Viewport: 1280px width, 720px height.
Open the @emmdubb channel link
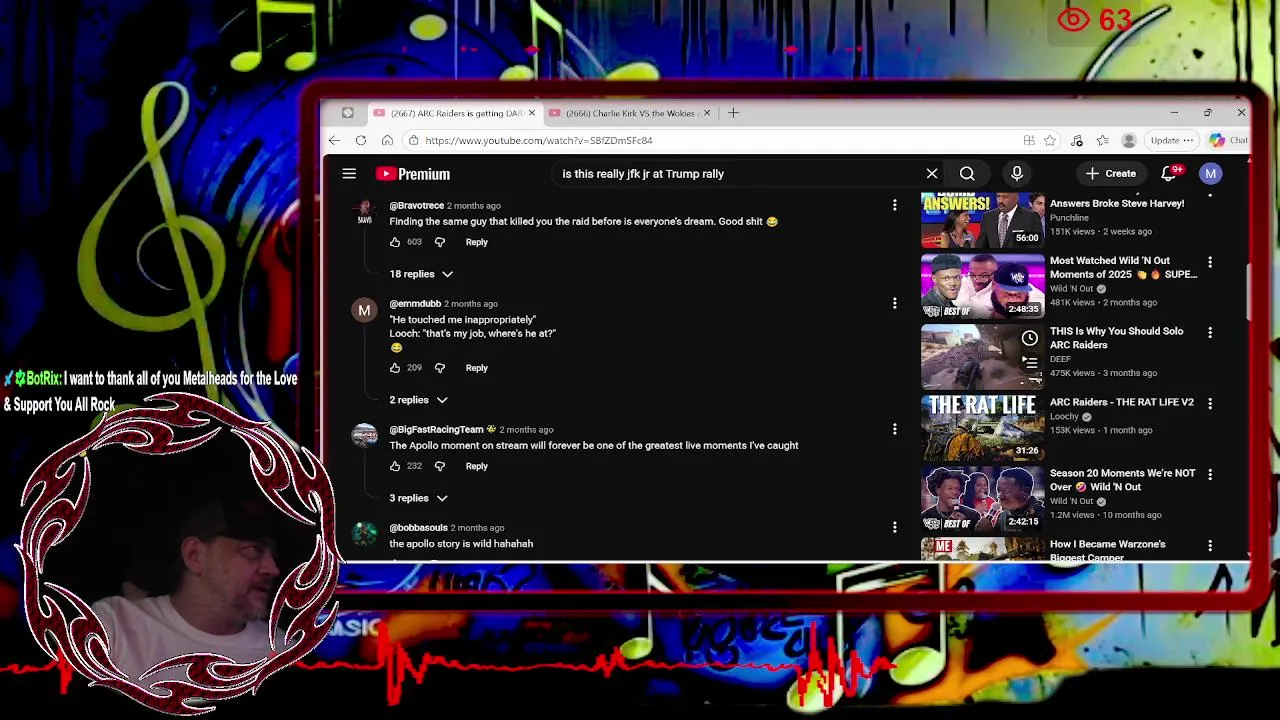click(415, 304)
